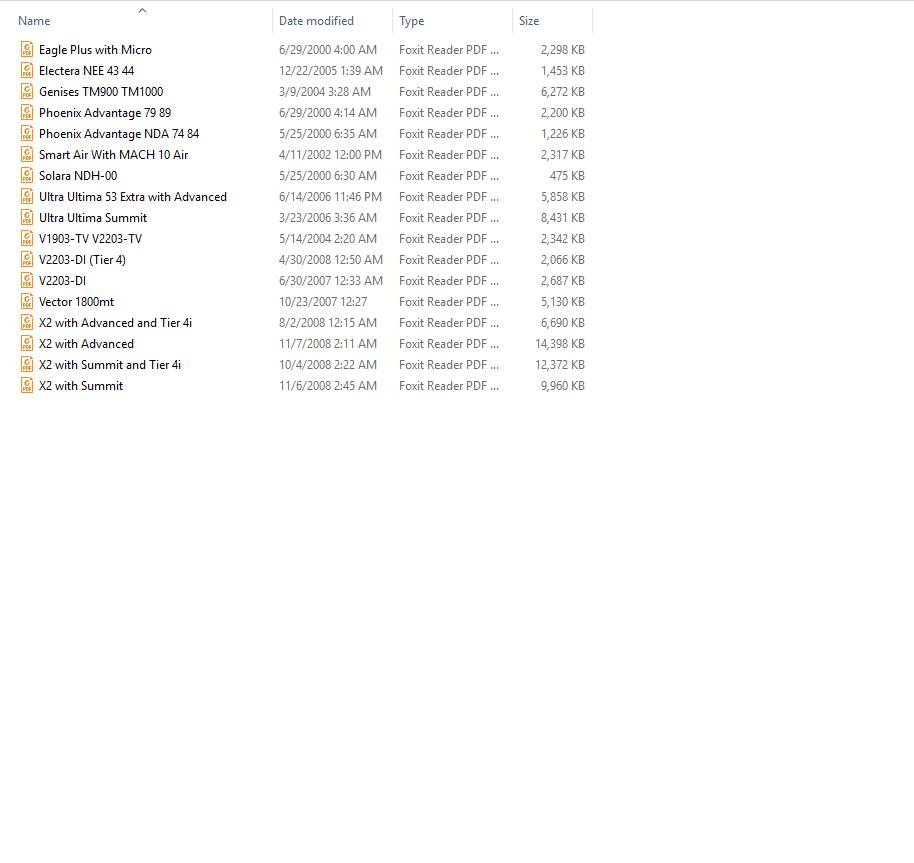Click the PDF icon for Eagle Plus with Micro
This screenshot has width=914, height=863.
27,50
